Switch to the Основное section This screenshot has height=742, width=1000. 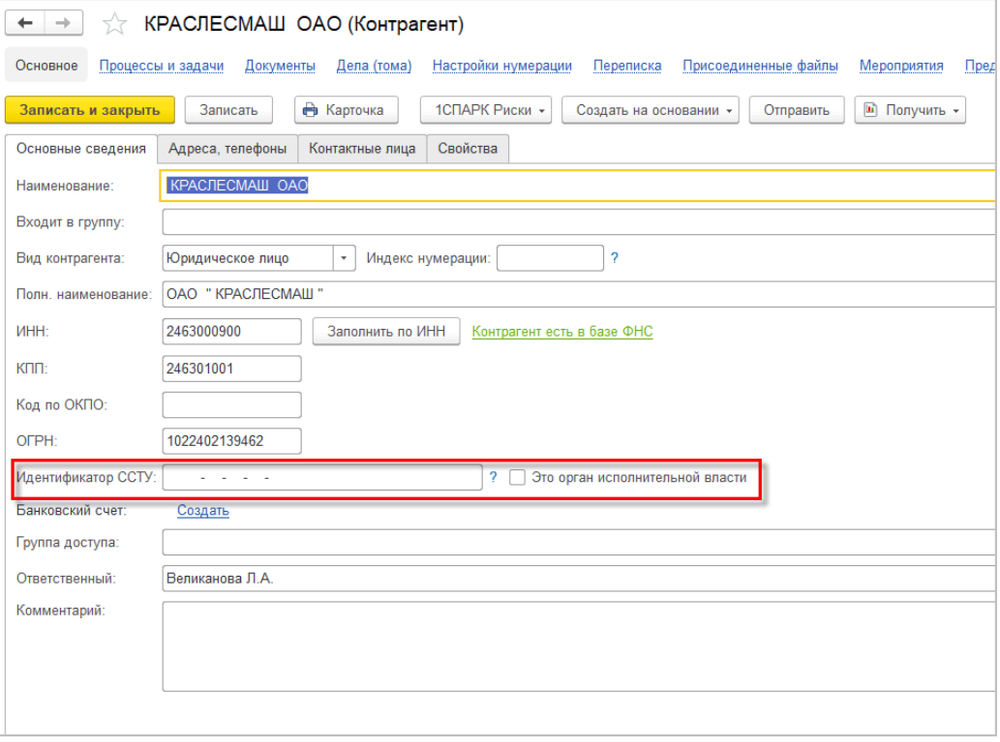(47, 66)
